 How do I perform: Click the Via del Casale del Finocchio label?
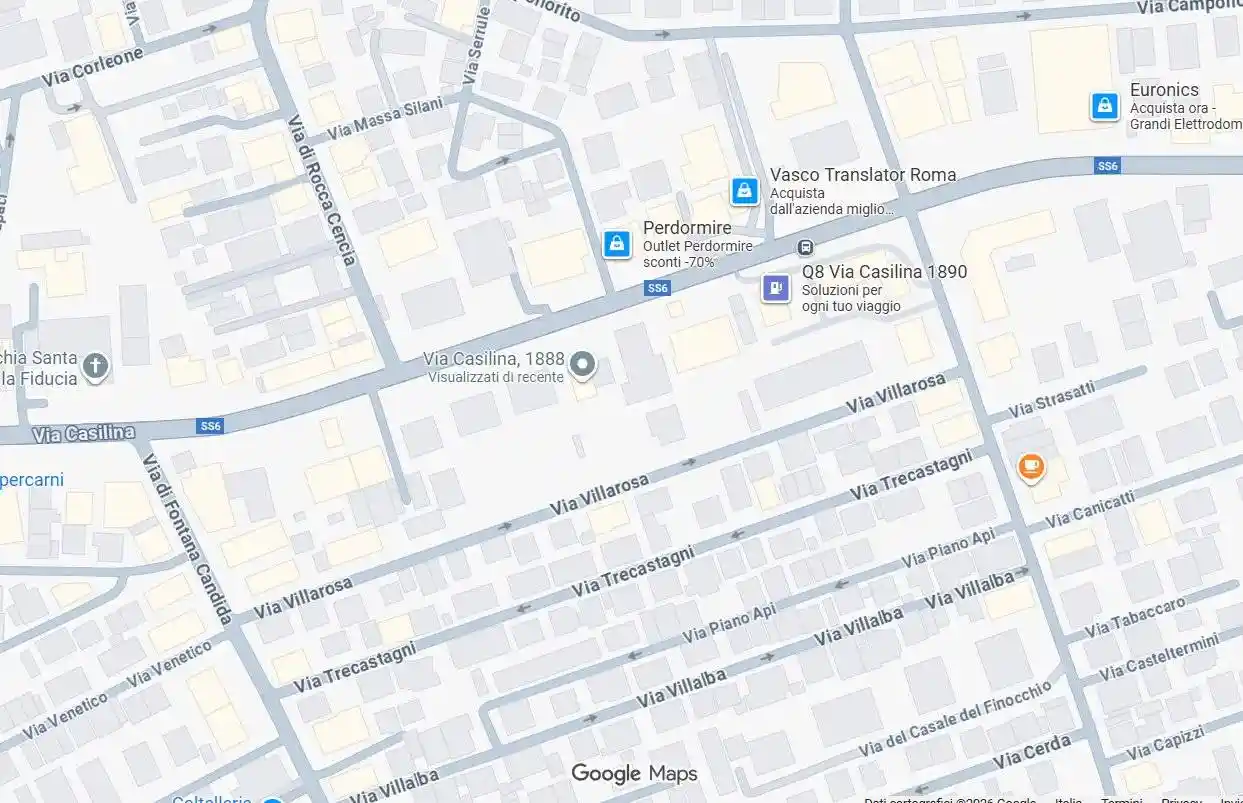pyautogui.click(x=955, y=717)
